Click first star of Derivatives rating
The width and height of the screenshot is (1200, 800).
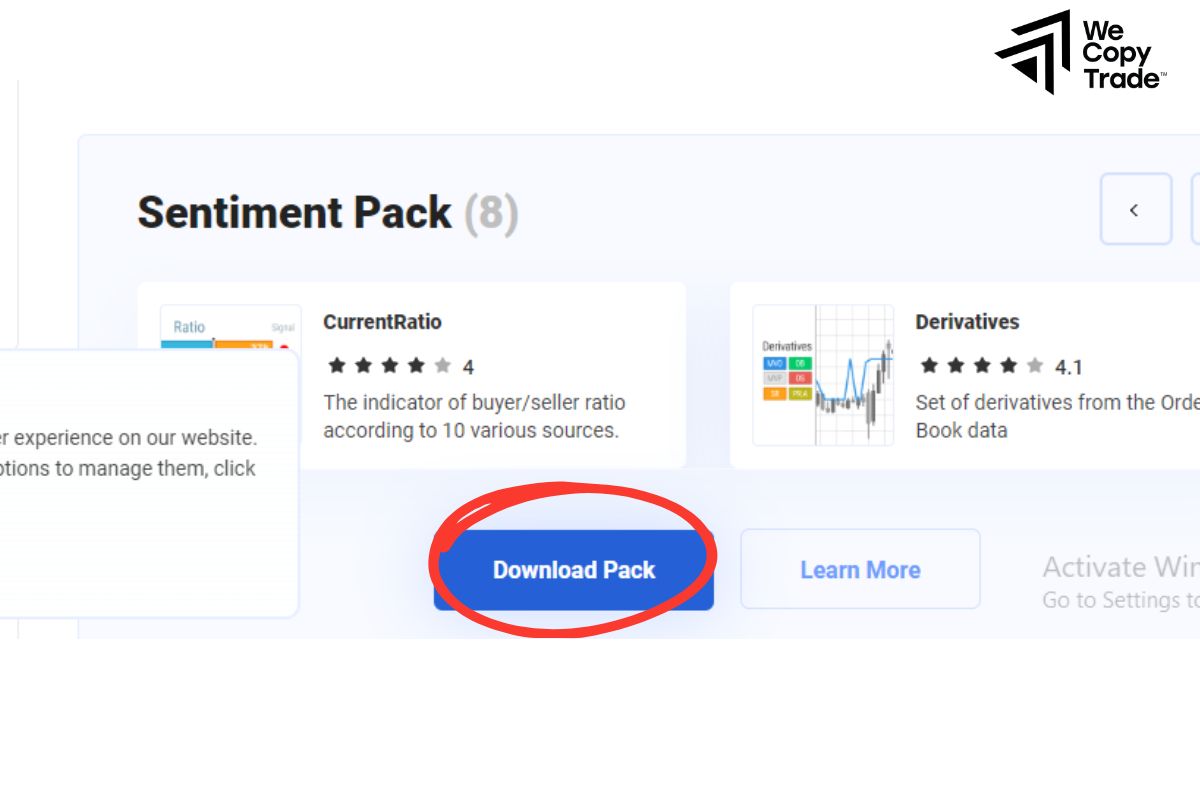tap(929, 366)
